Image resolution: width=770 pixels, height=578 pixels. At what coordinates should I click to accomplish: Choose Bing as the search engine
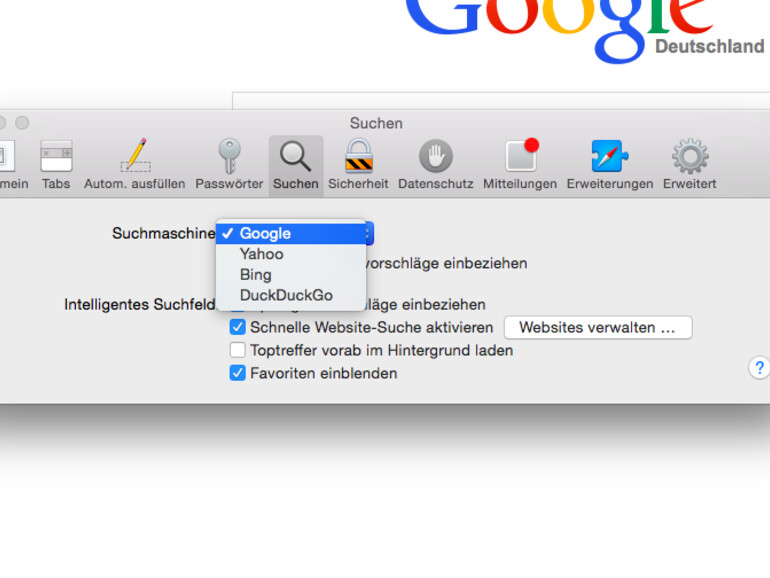[x=291, y=275]
